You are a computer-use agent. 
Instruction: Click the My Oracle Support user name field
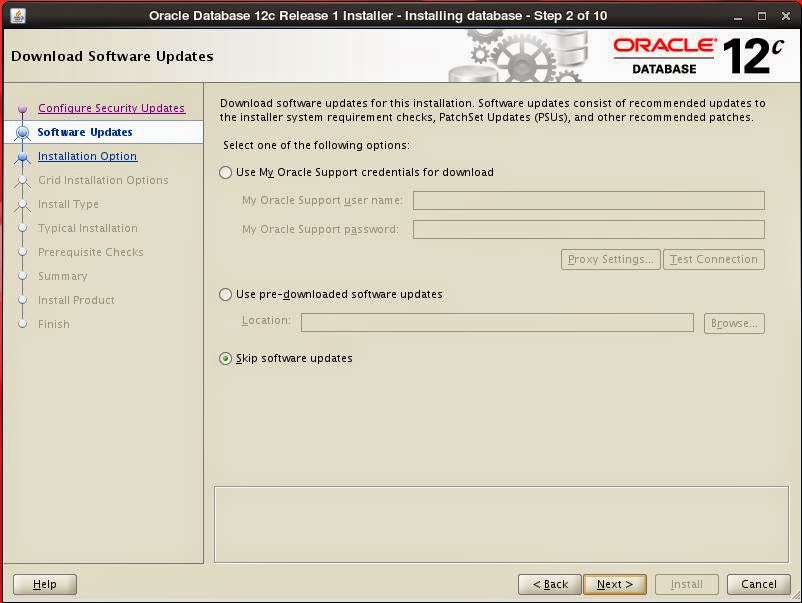pos(589,200)
